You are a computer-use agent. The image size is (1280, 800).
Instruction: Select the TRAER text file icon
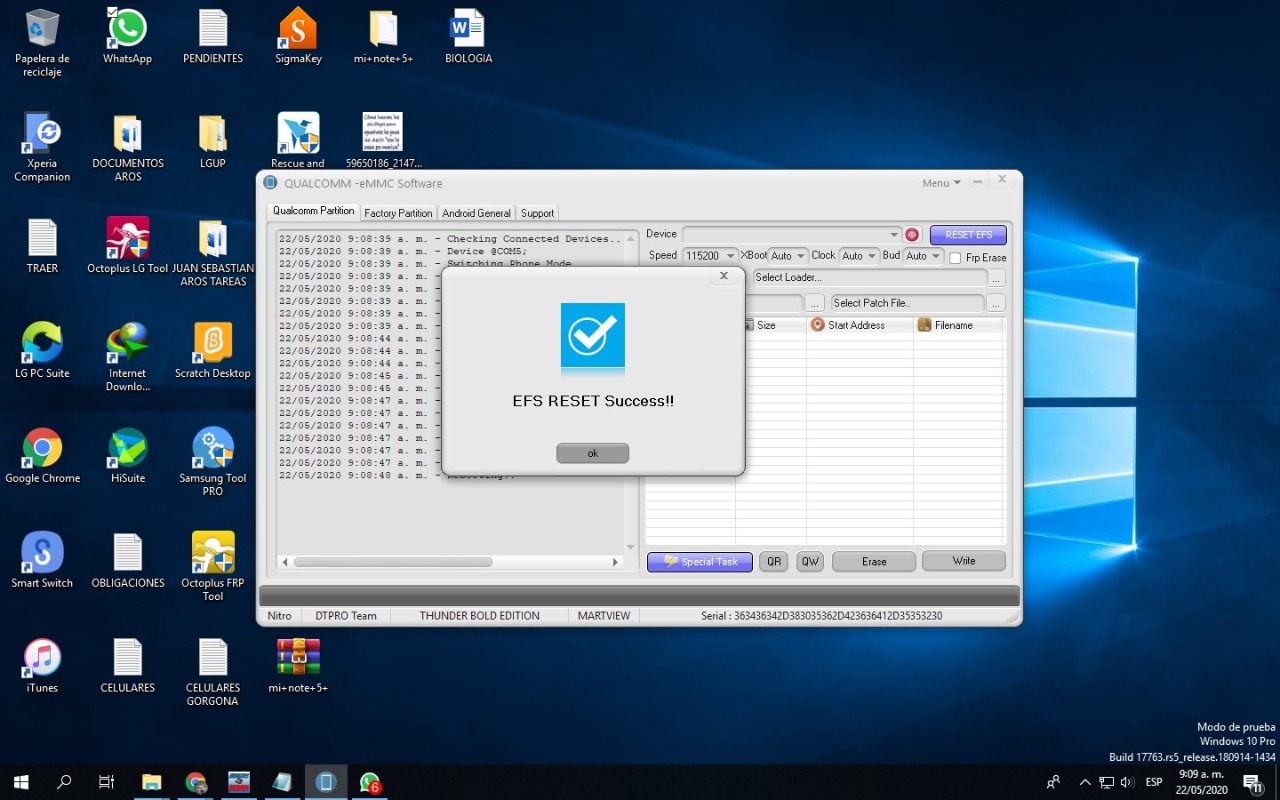point(42,246)
